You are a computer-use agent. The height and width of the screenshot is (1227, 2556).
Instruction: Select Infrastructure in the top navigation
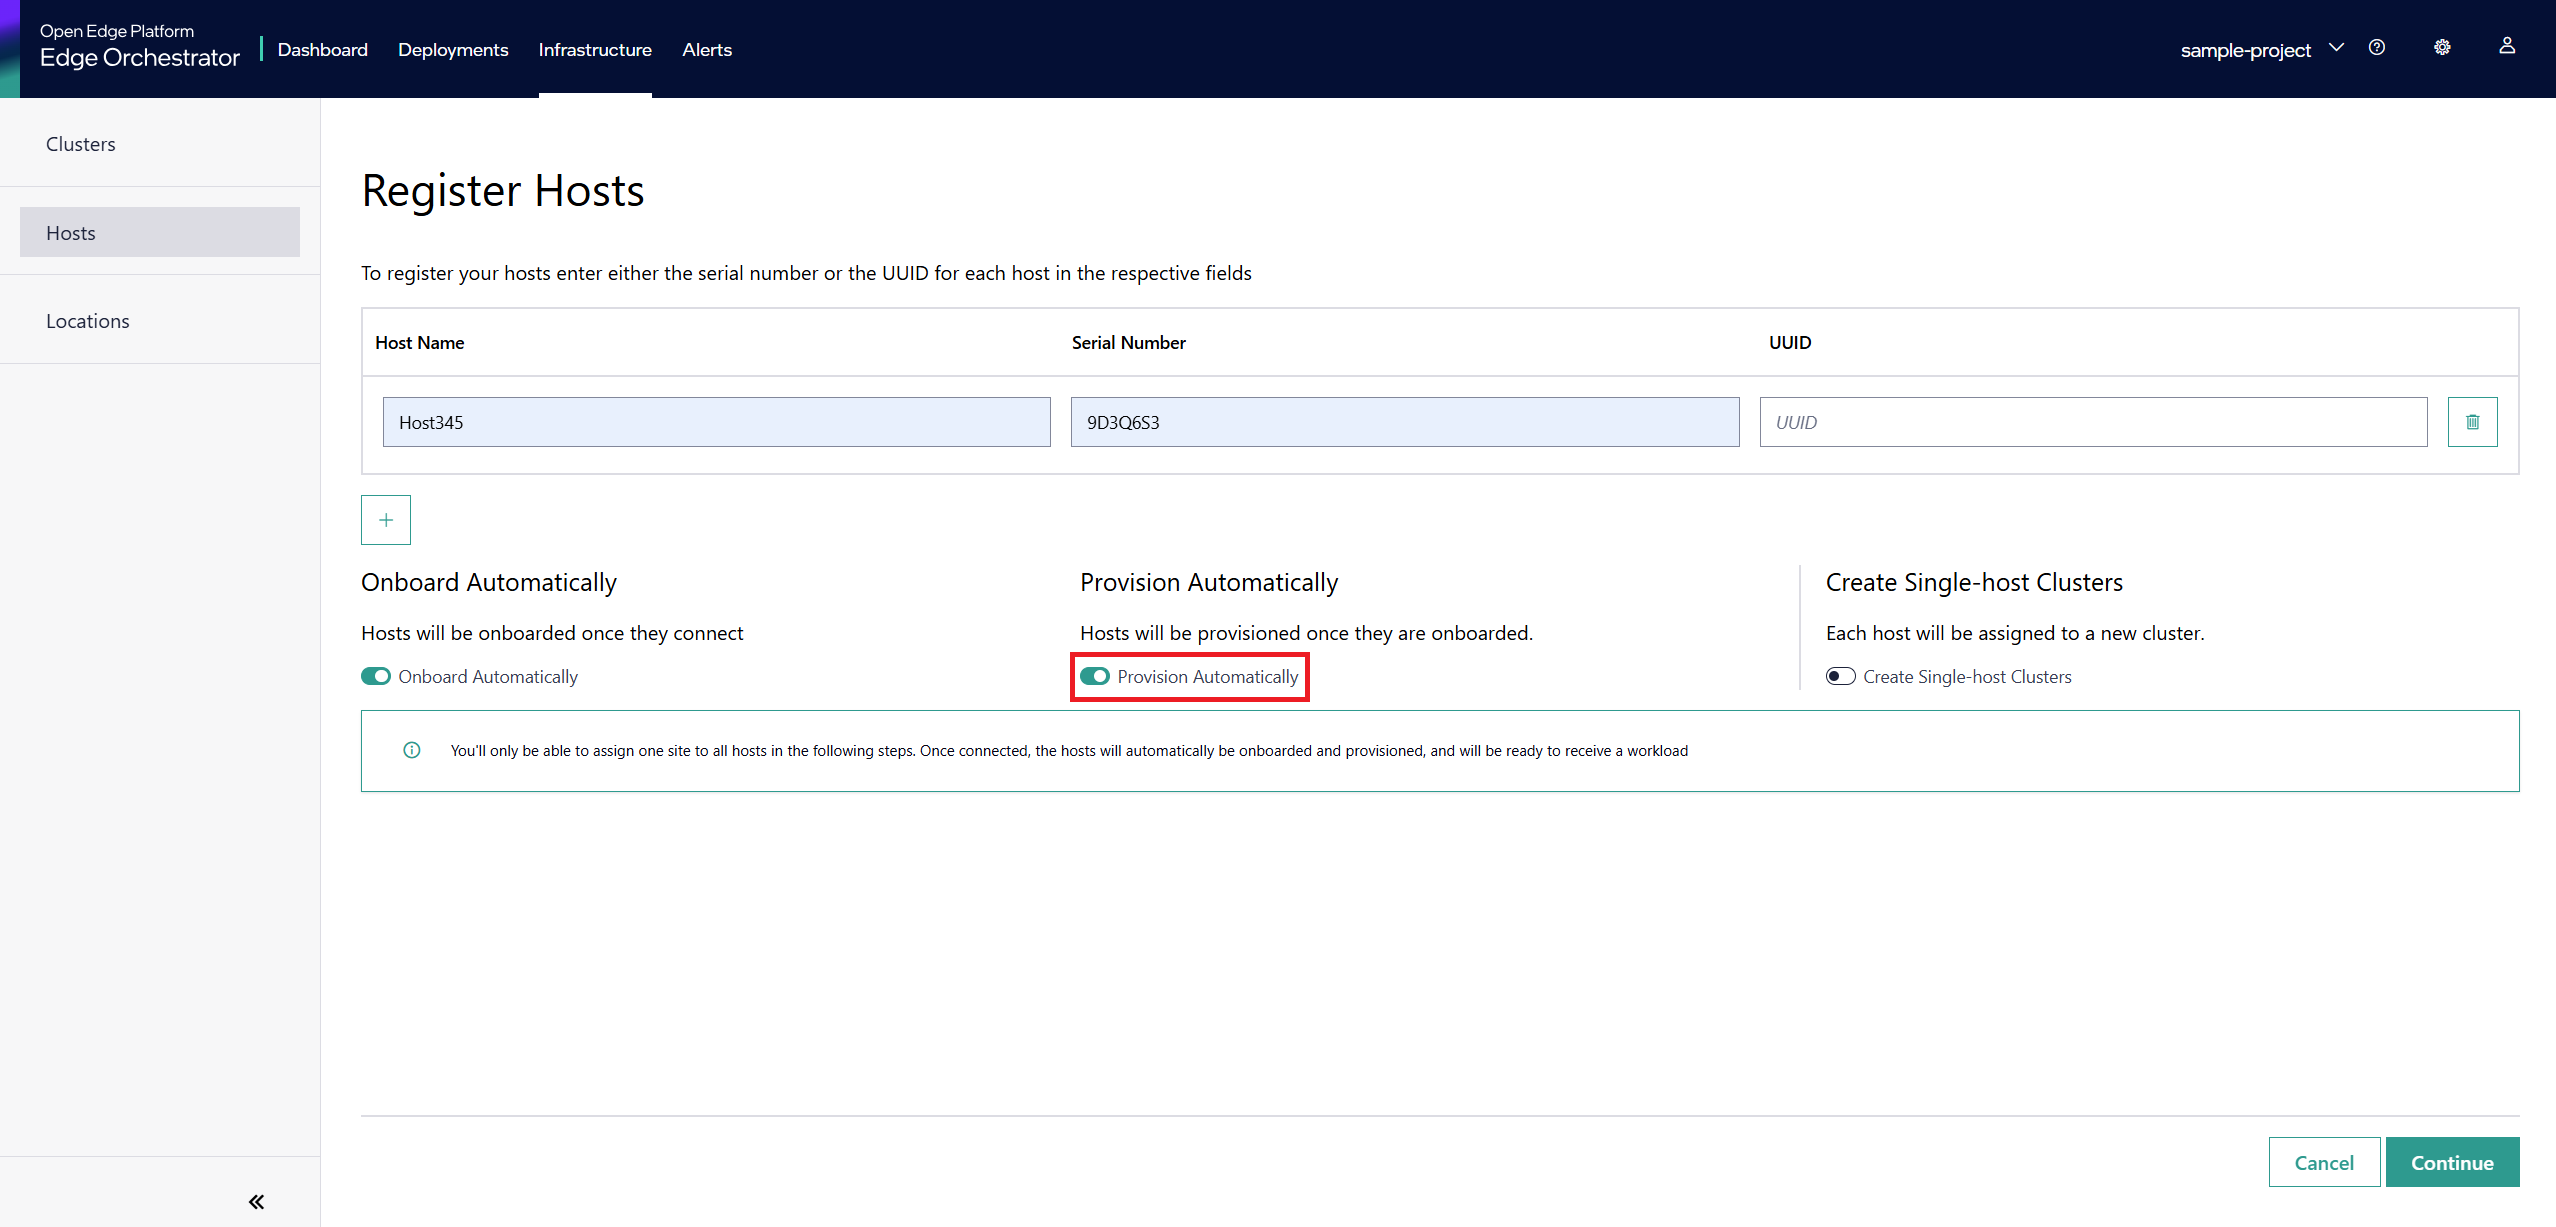point(595,49)
